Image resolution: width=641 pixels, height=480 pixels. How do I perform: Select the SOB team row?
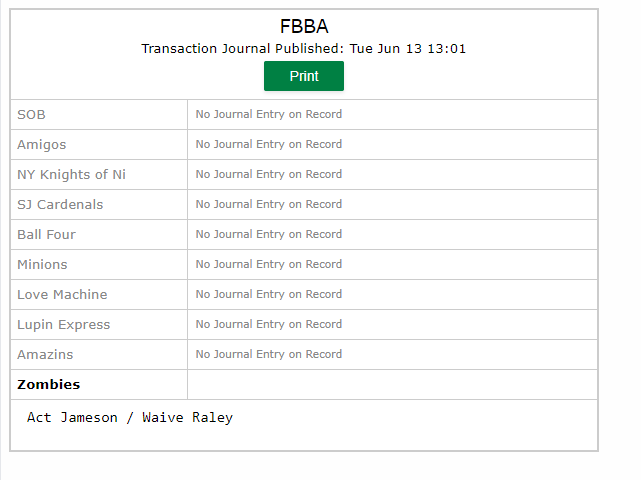pos(304,114)
